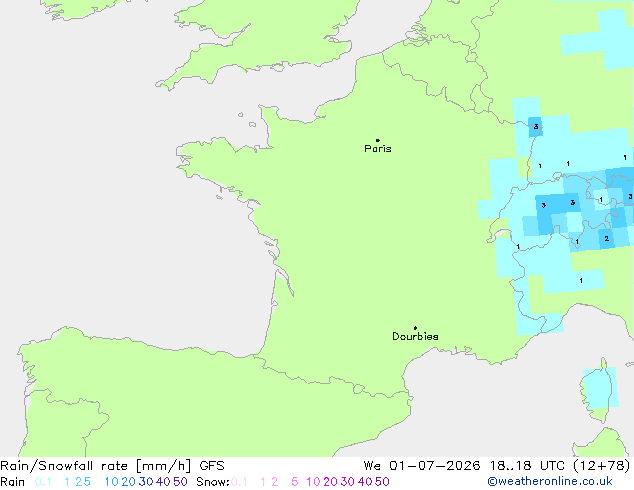
Task: Pick the Snow legend 10 value
Action: tap(313, 482)
